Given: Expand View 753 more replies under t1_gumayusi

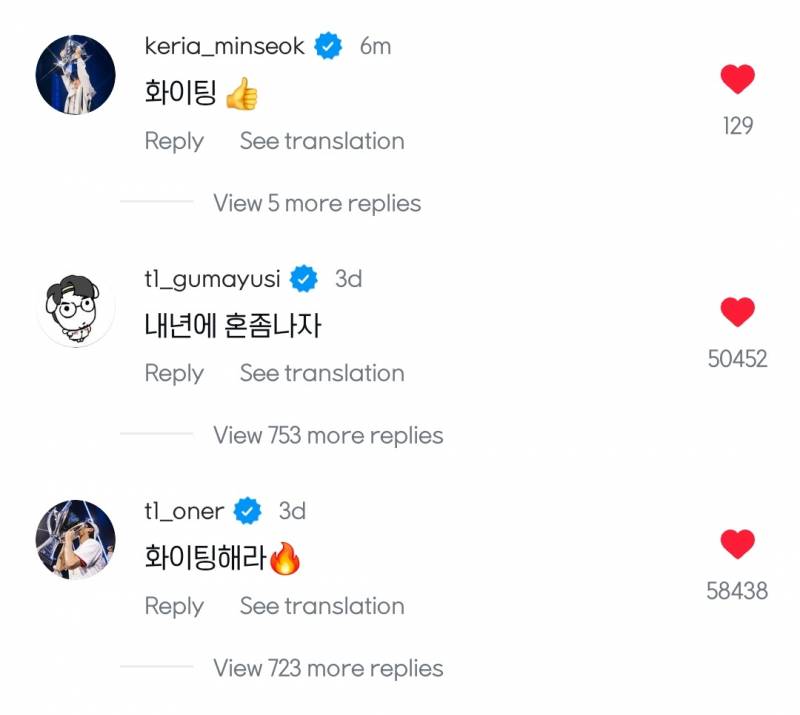Looking at the screenshot, I should tap(326, 435).
